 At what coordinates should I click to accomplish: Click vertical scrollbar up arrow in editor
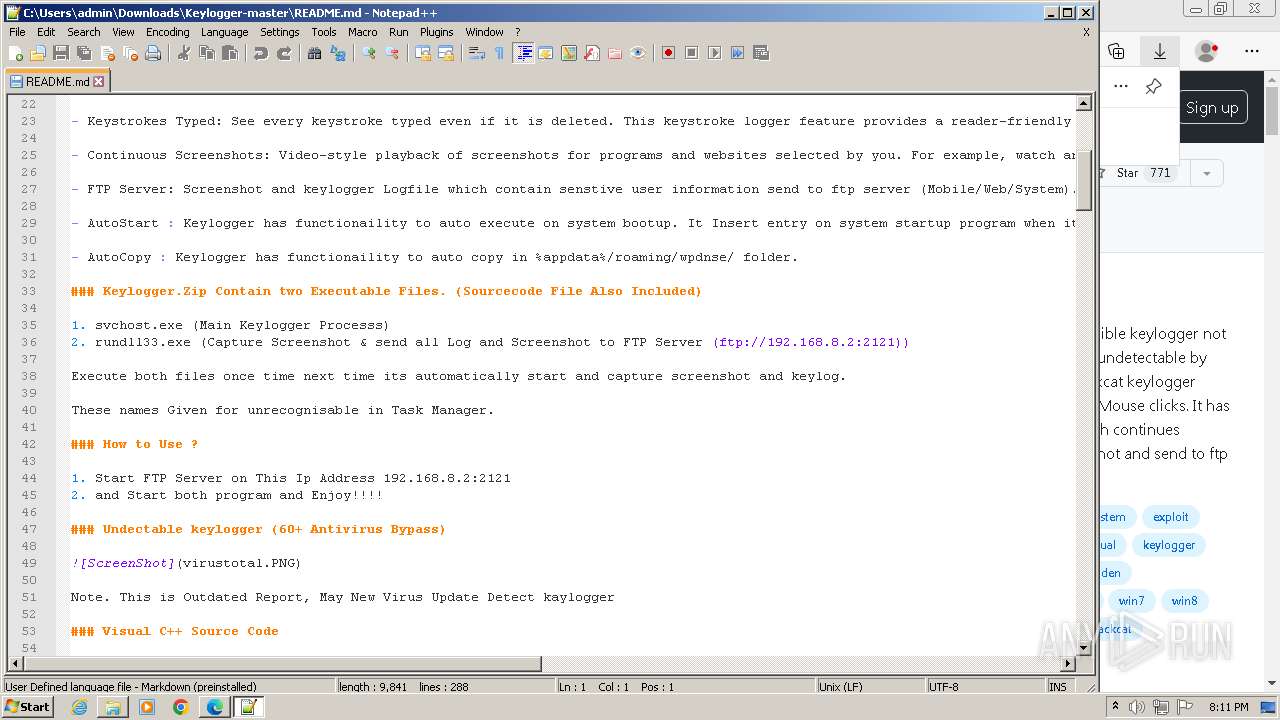pos(1084,103)
